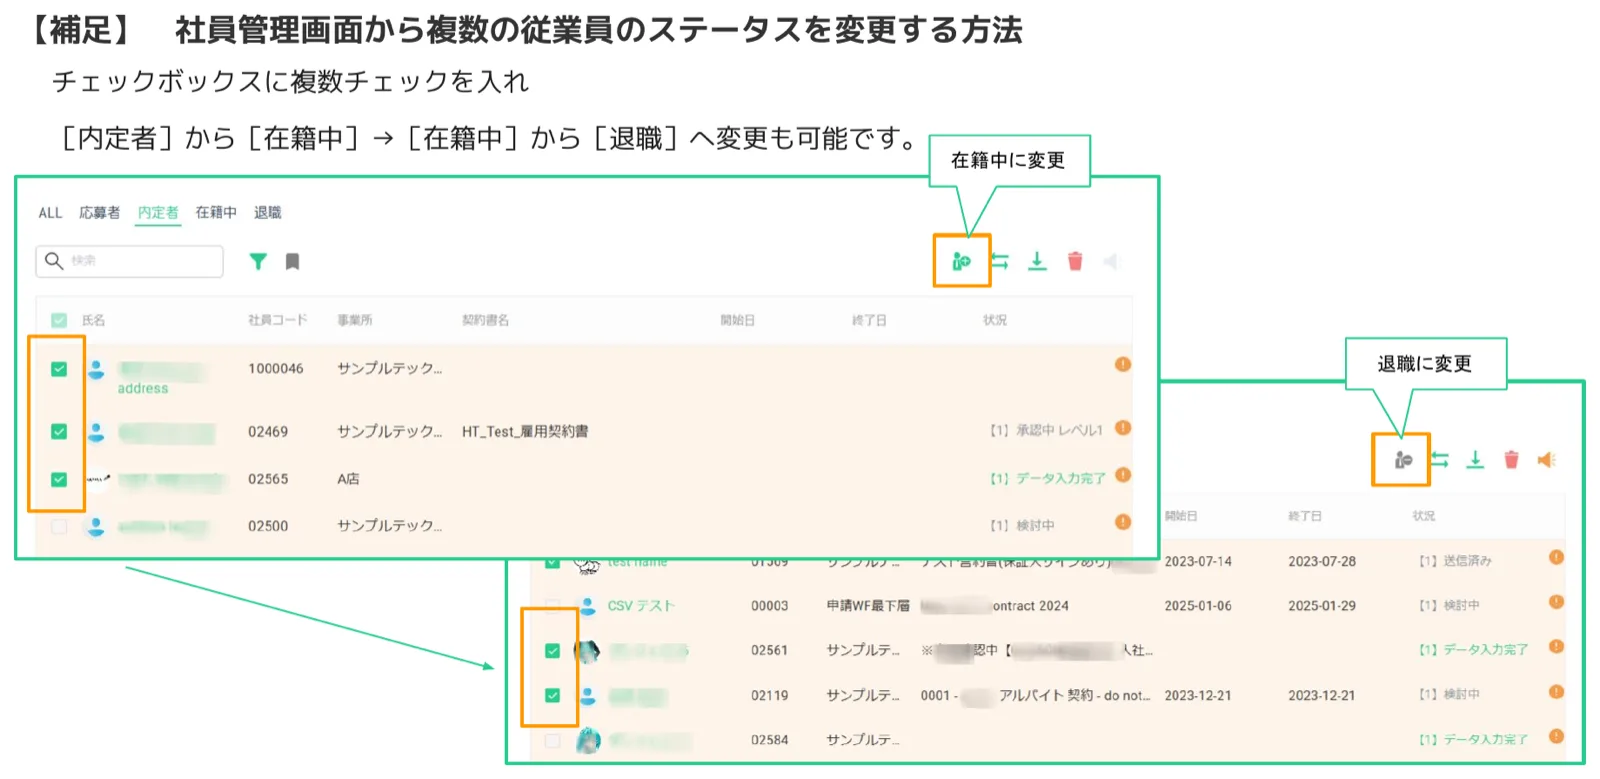
Task: Click the greyed-out megaphone icon
Action: (1111, 261)
